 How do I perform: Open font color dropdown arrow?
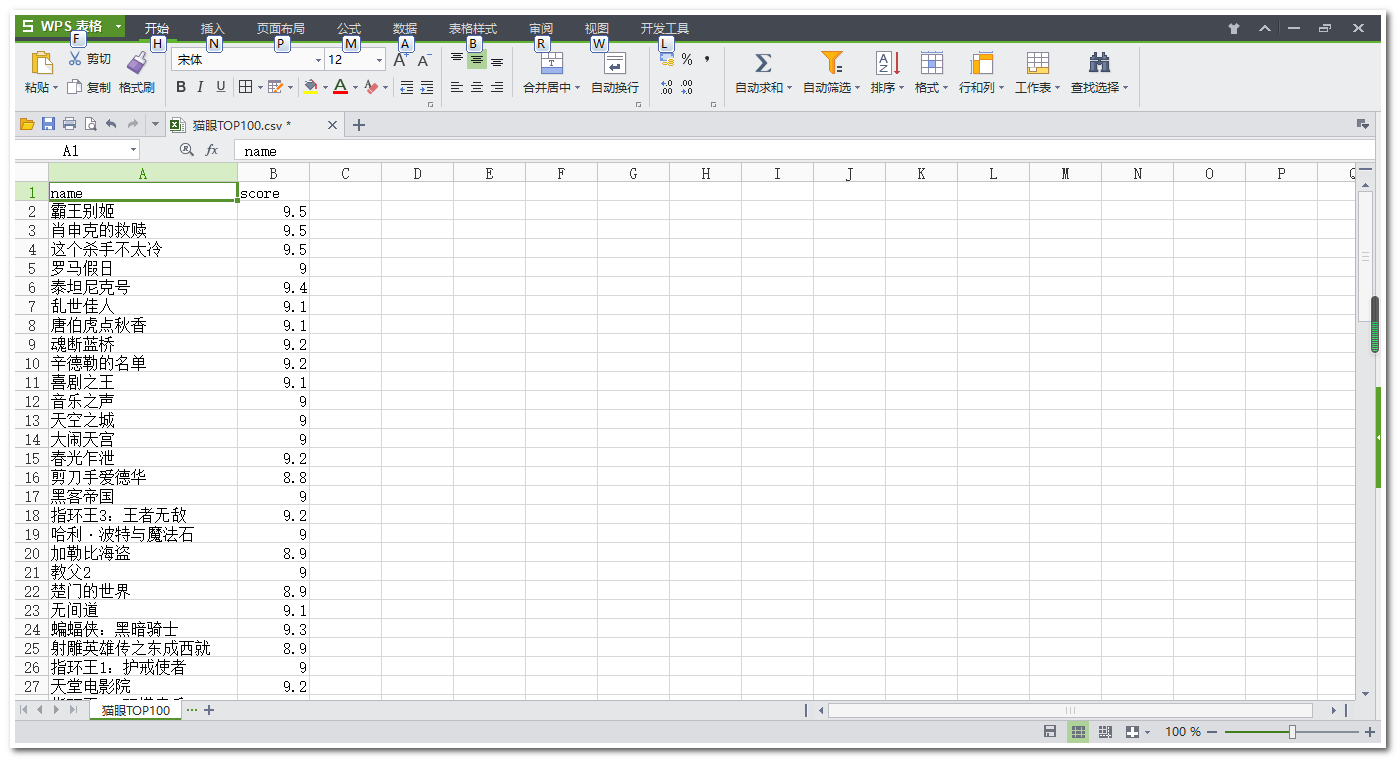pyautogui.click(x=354, y=88)
